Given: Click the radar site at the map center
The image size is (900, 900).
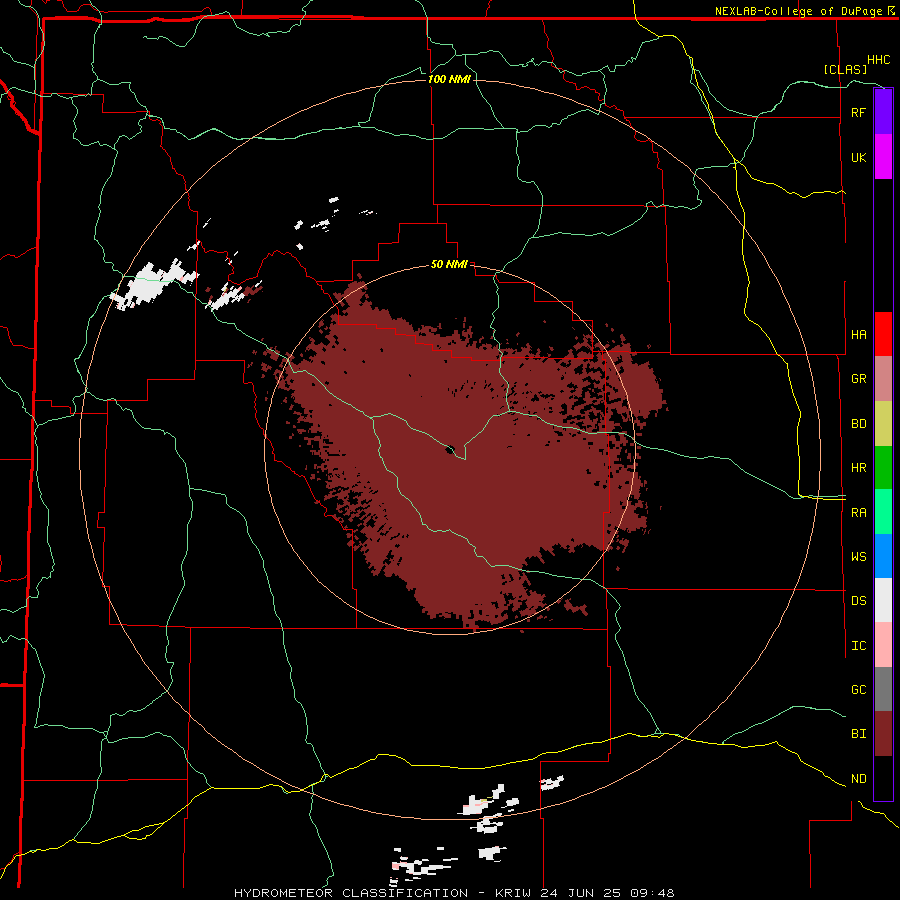Looking at the screenshot, I should coord(449,449).
